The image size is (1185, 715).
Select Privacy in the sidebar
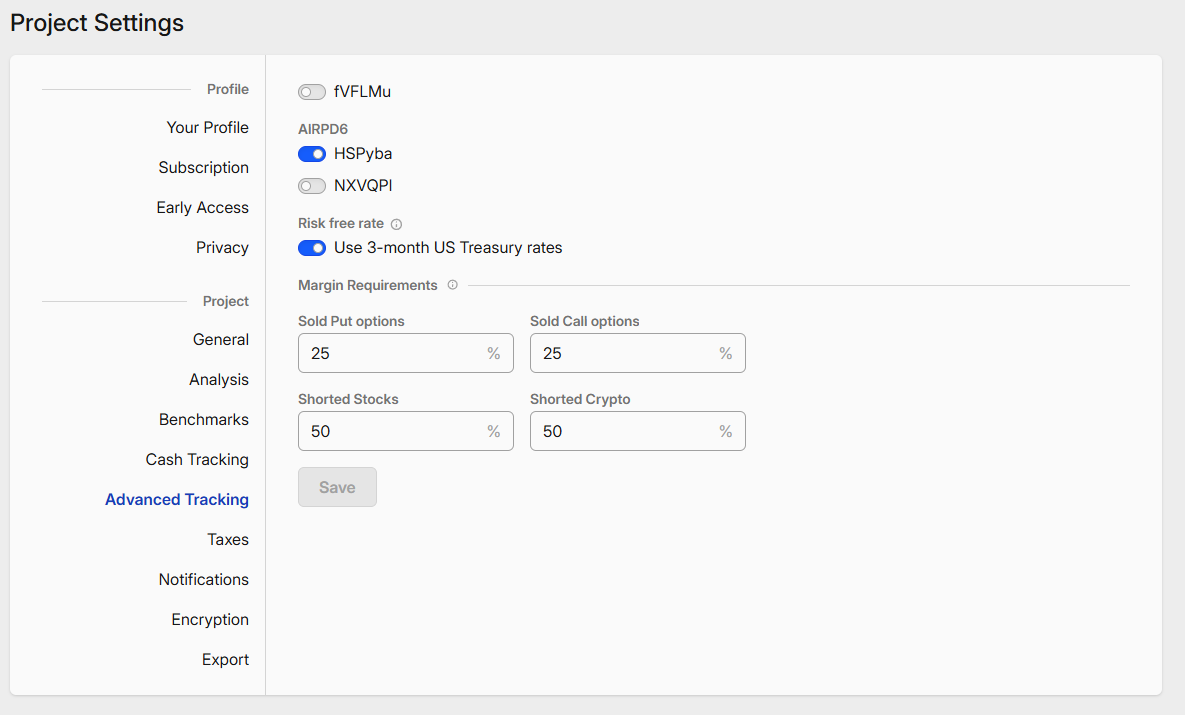[222, 248]
